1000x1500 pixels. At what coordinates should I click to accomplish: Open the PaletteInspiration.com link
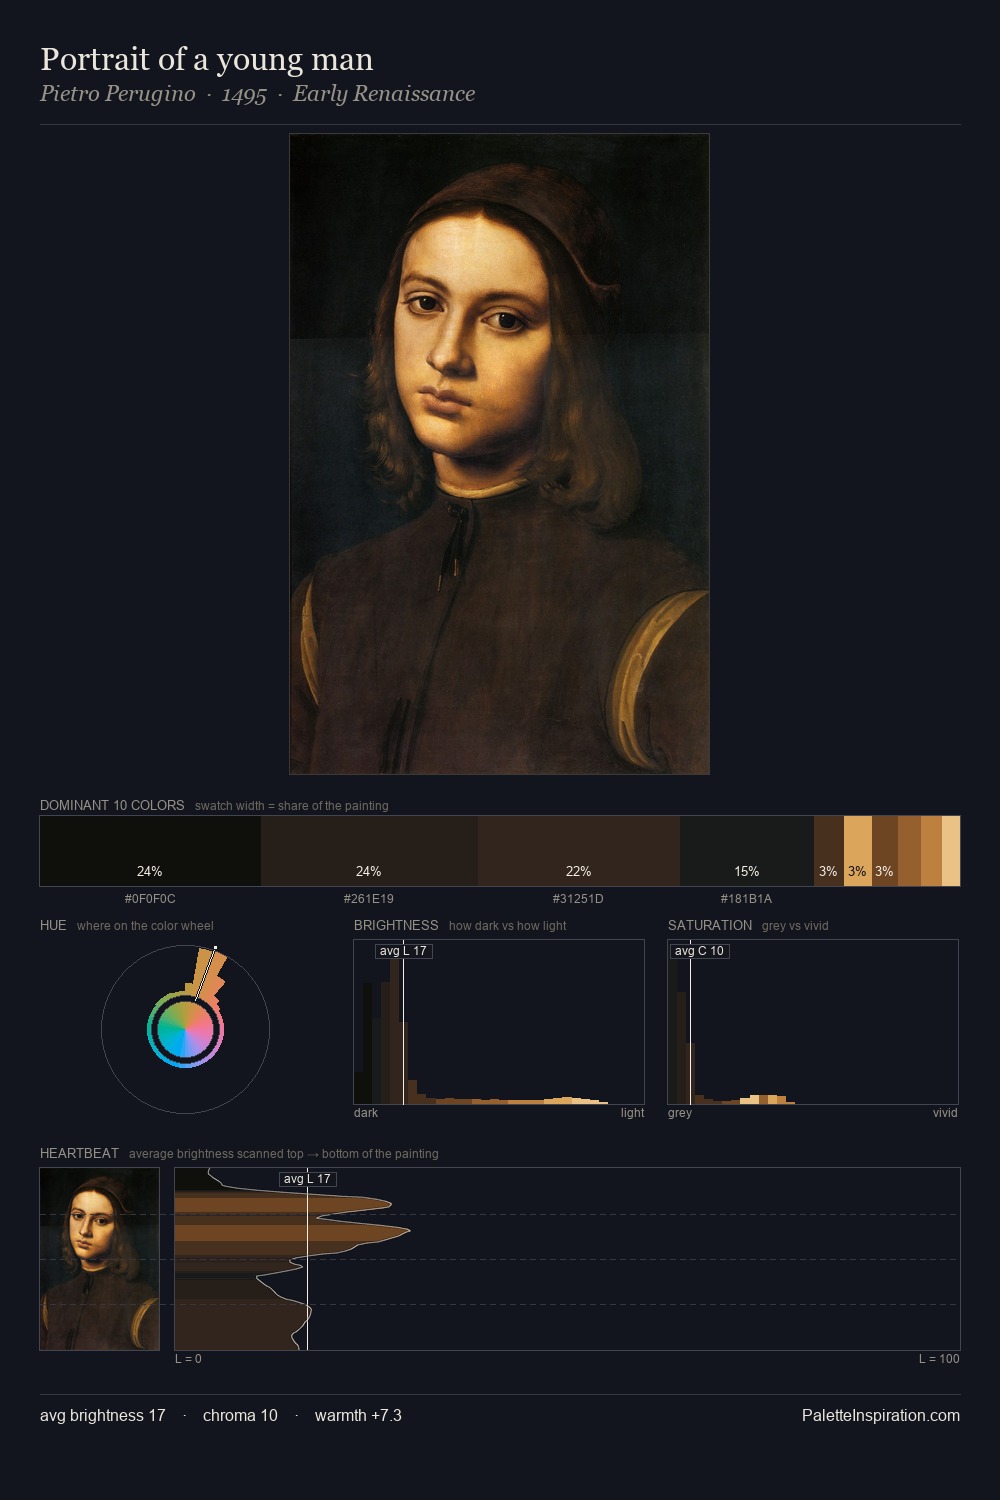pyautogui.click(x=880, y=1415)
